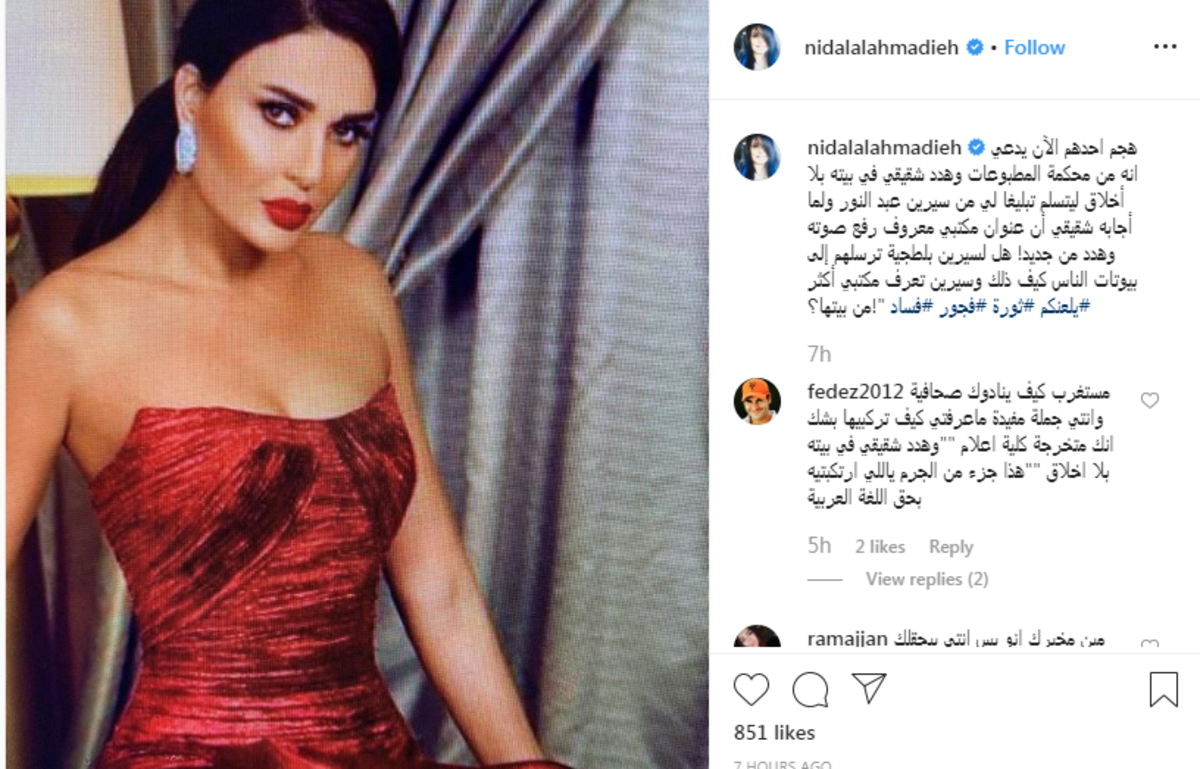The image size is (1200, 769).
Task: View 851 likes list
Action: [x=774, y=732]
